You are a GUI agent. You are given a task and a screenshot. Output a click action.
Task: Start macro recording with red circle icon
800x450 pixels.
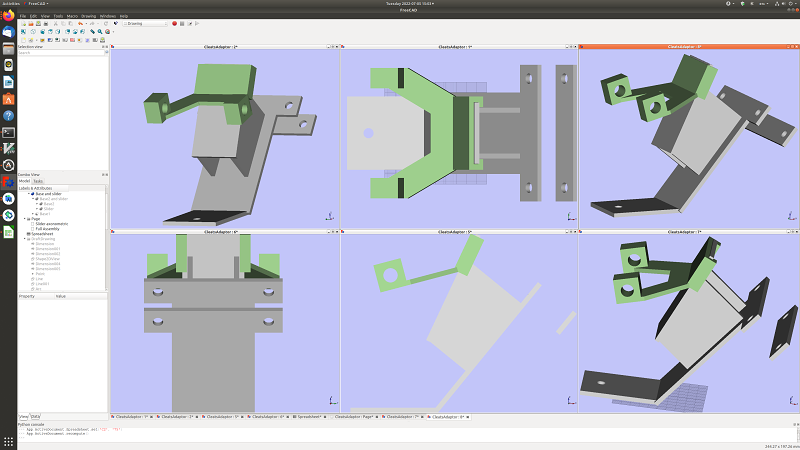coord(174,23)
